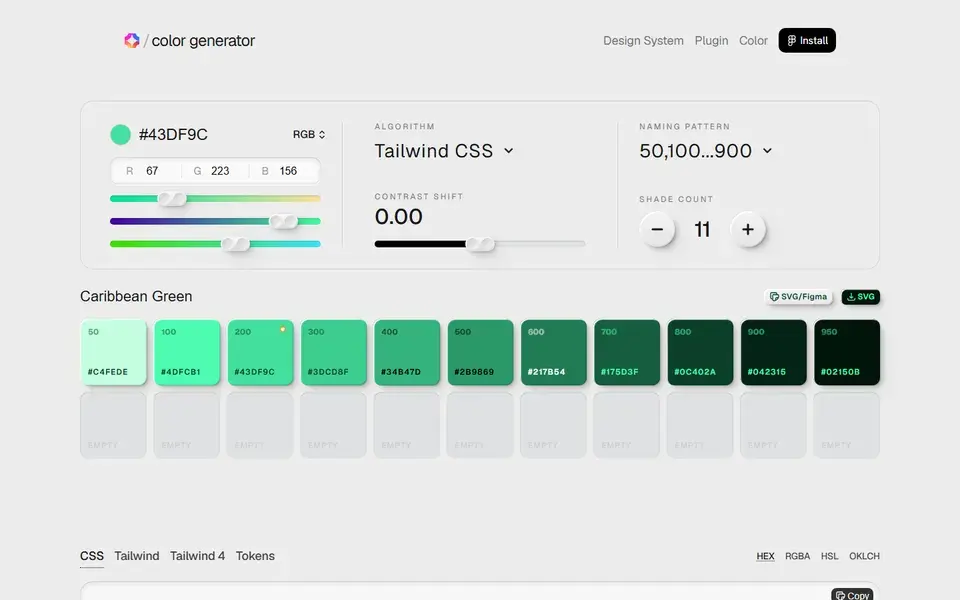This screenshot has height=600, width=960.
Task: Select the 950 shade swatch #02150B
Action: point(847,352)
